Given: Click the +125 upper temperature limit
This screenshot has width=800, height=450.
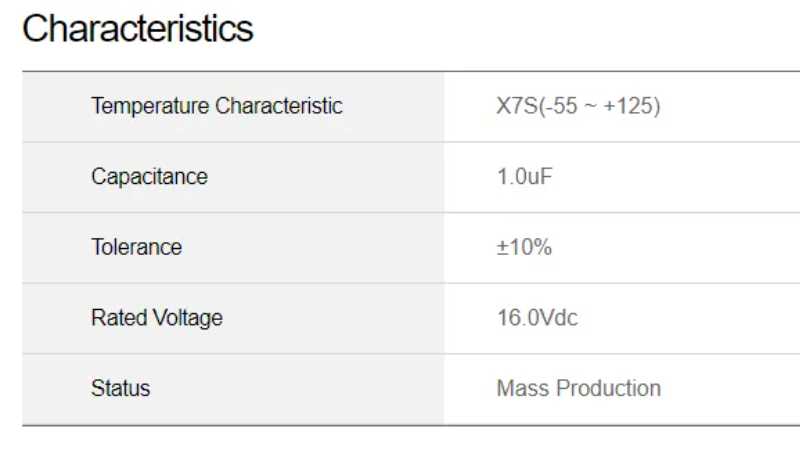Looking at the screenshot, I should tap(628, 106).
